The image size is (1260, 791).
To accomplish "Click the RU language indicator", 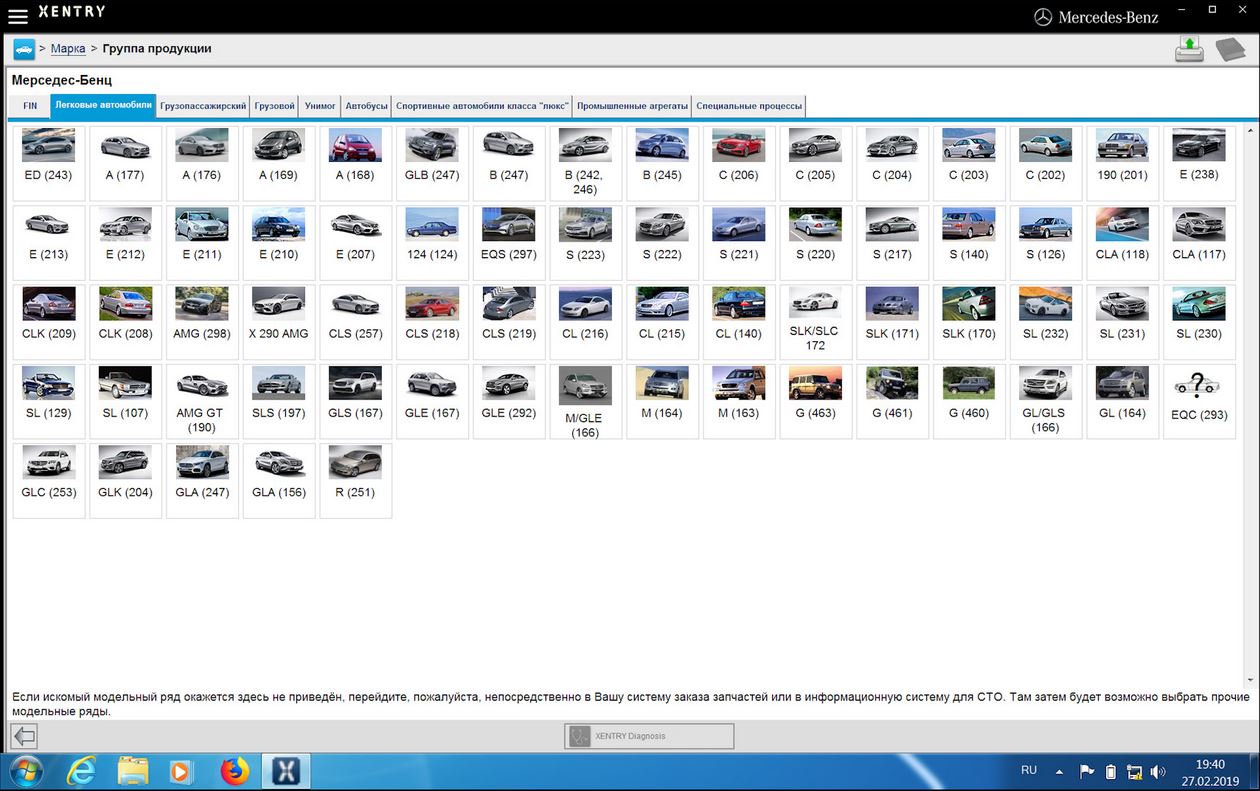I will (1029, 770).
